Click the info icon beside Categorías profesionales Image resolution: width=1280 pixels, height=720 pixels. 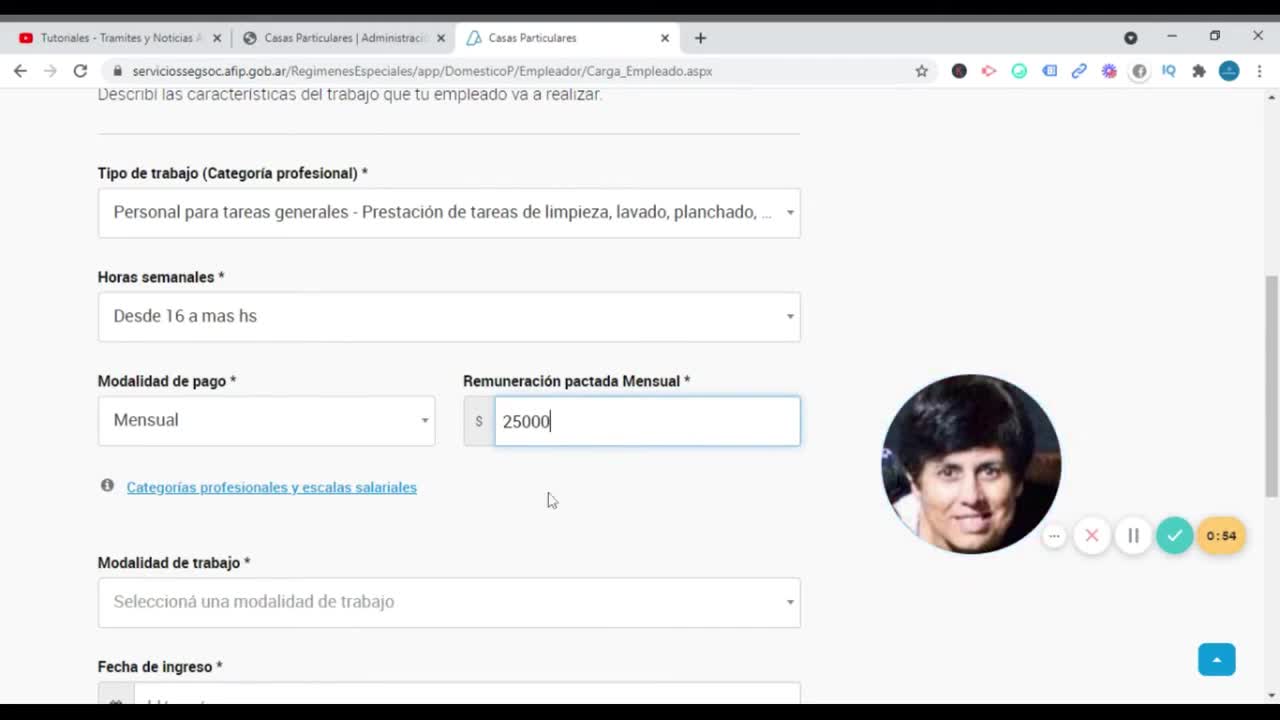(107, 486)
